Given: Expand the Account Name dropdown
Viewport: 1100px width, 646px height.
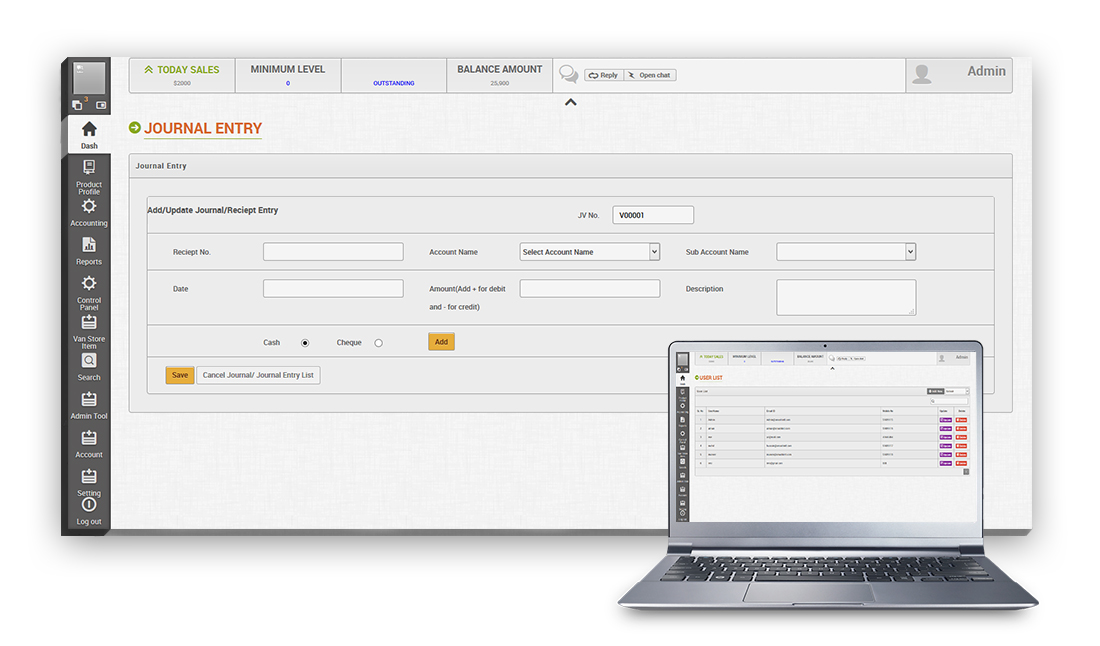Looking at the screenshot, I should (589, 252).
